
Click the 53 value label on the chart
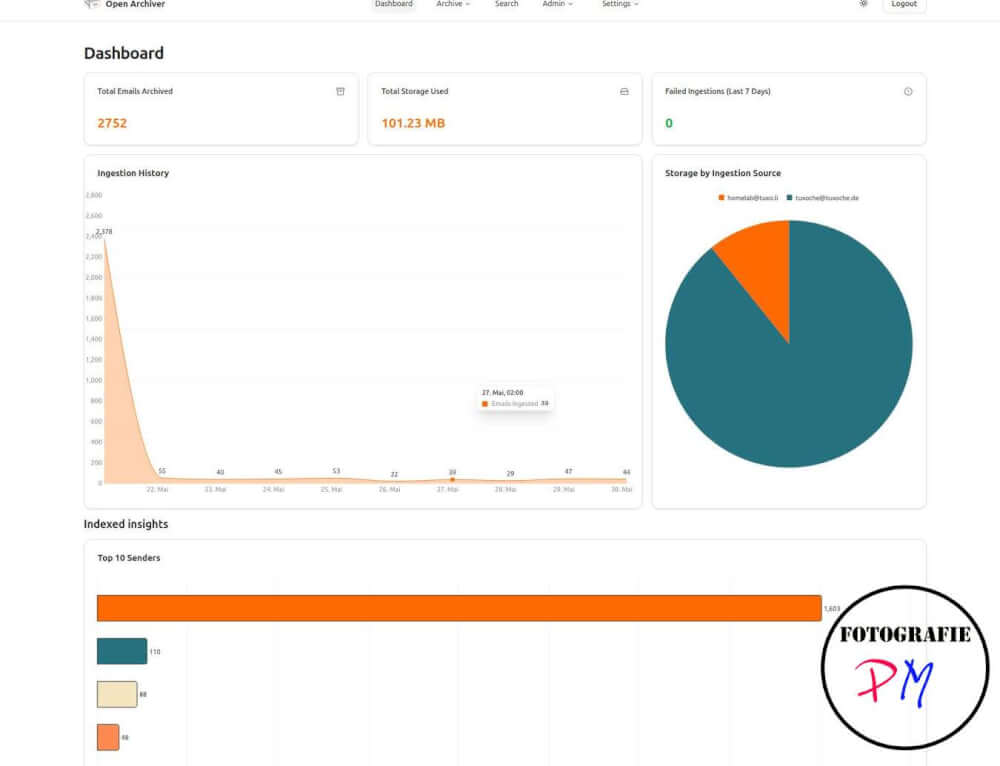pyautogui.click(x=336, y=471)
